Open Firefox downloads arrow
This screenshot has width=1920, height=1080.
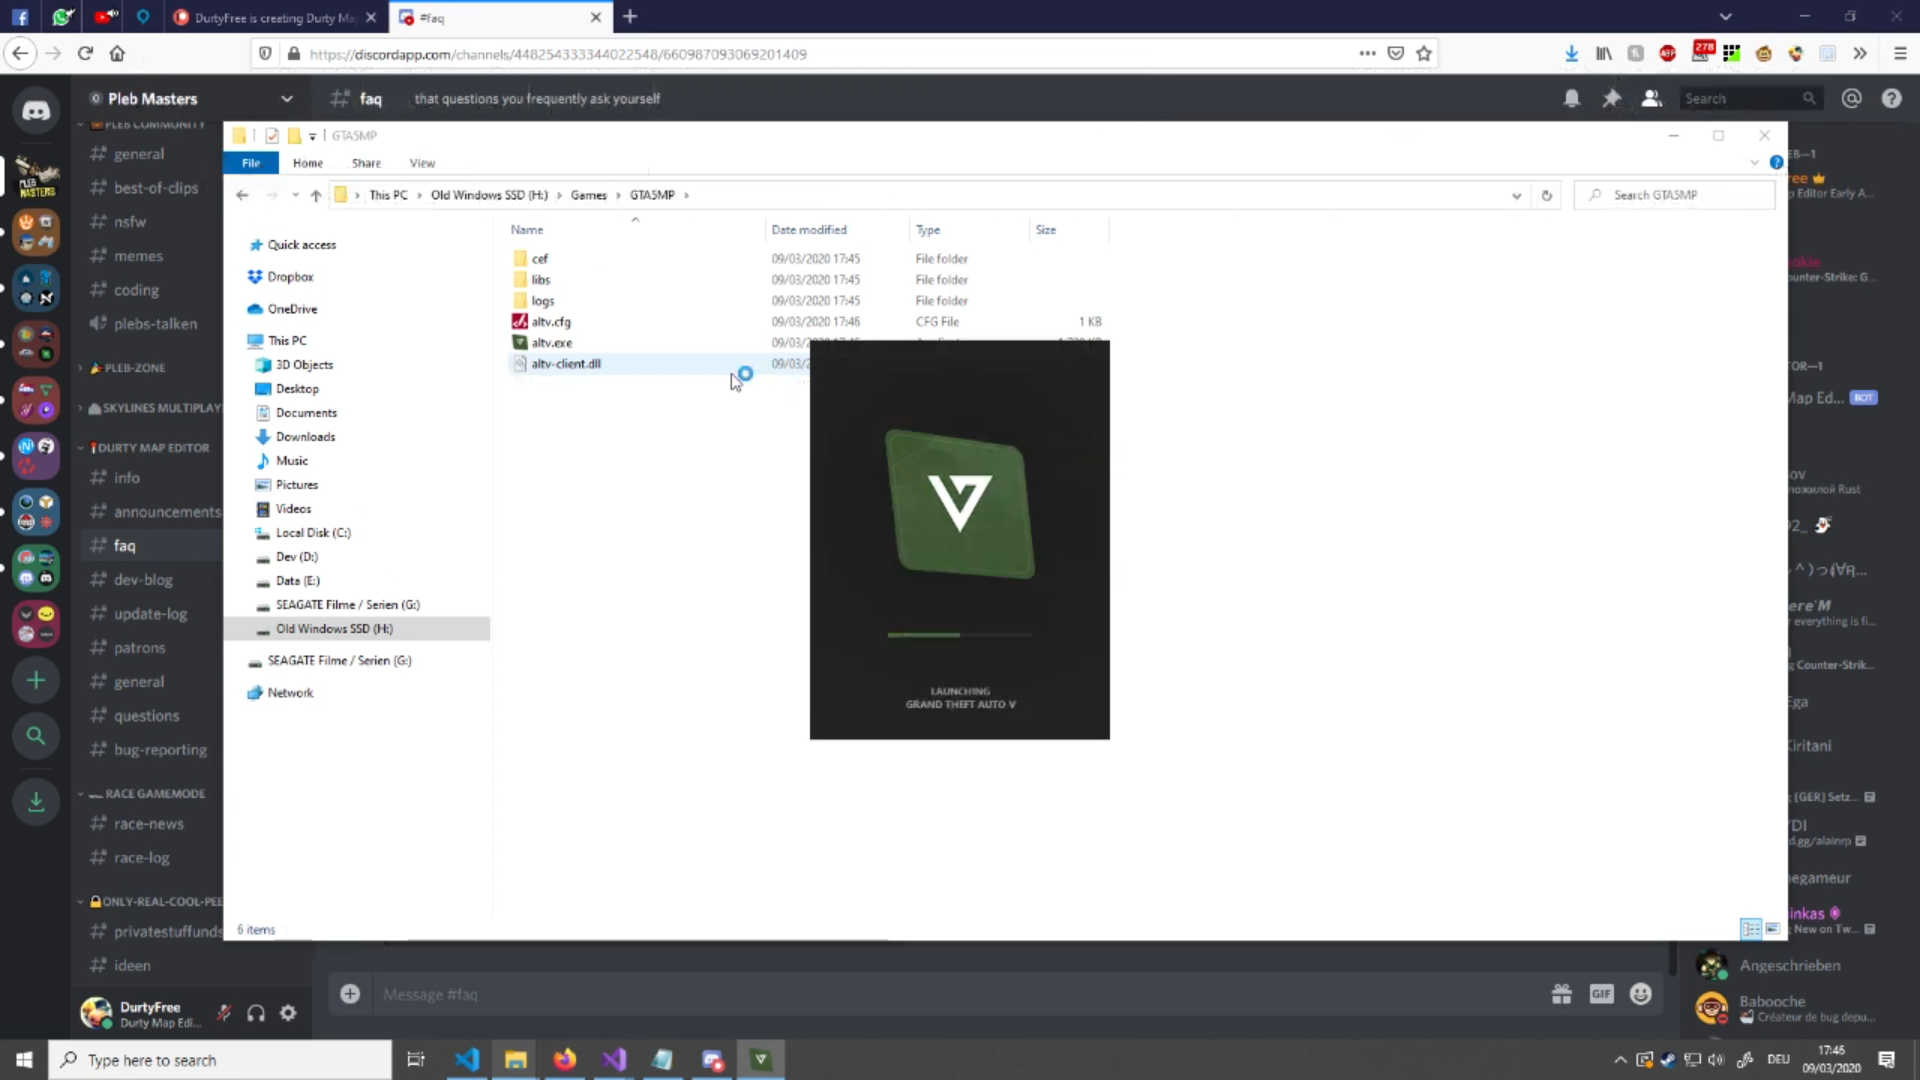[1572, 54]
